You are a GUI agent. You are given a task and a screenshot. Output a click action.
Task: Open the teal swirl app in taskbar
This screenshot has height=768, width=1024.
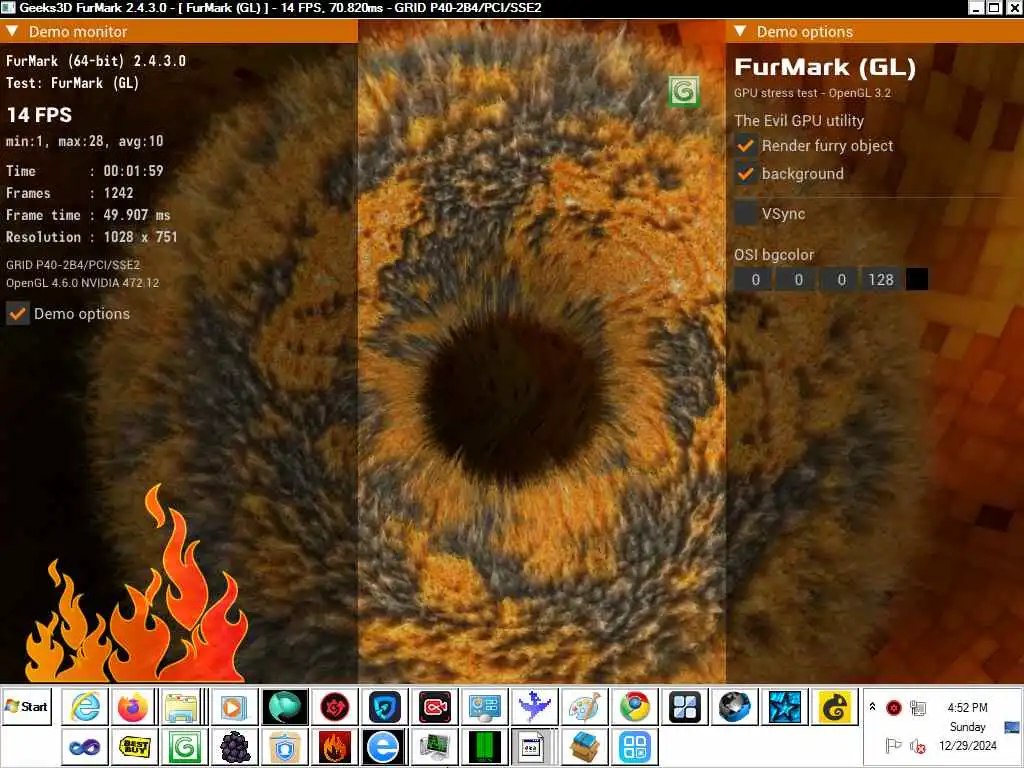(x=284, y=707)
